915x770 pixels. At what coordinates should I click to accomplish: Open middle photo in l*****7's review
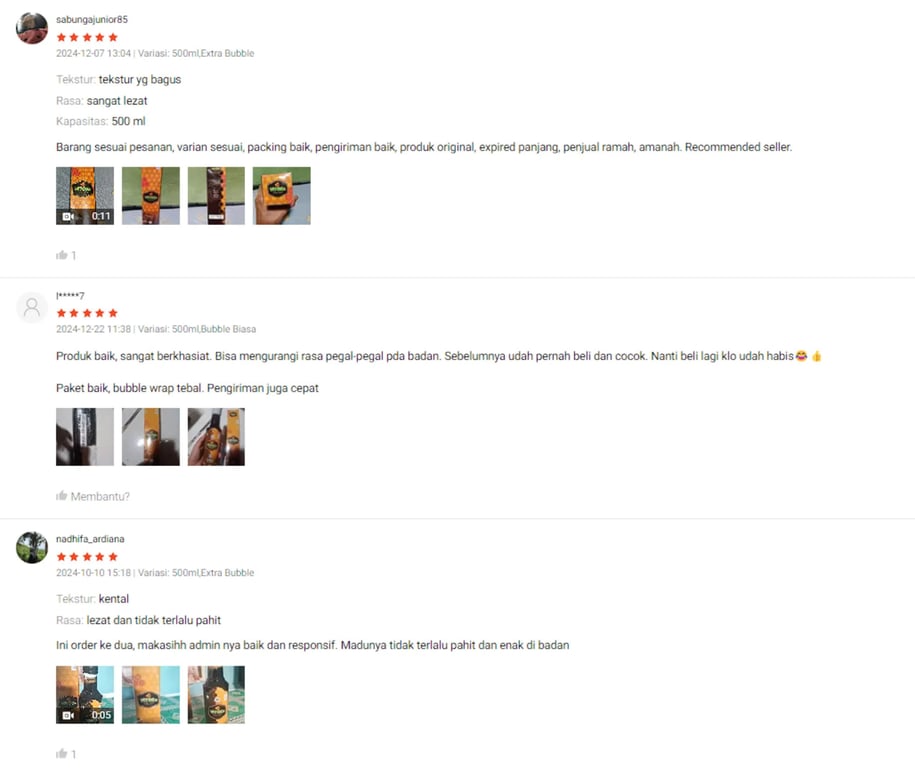pyautogui.click(x=151, y=437)
